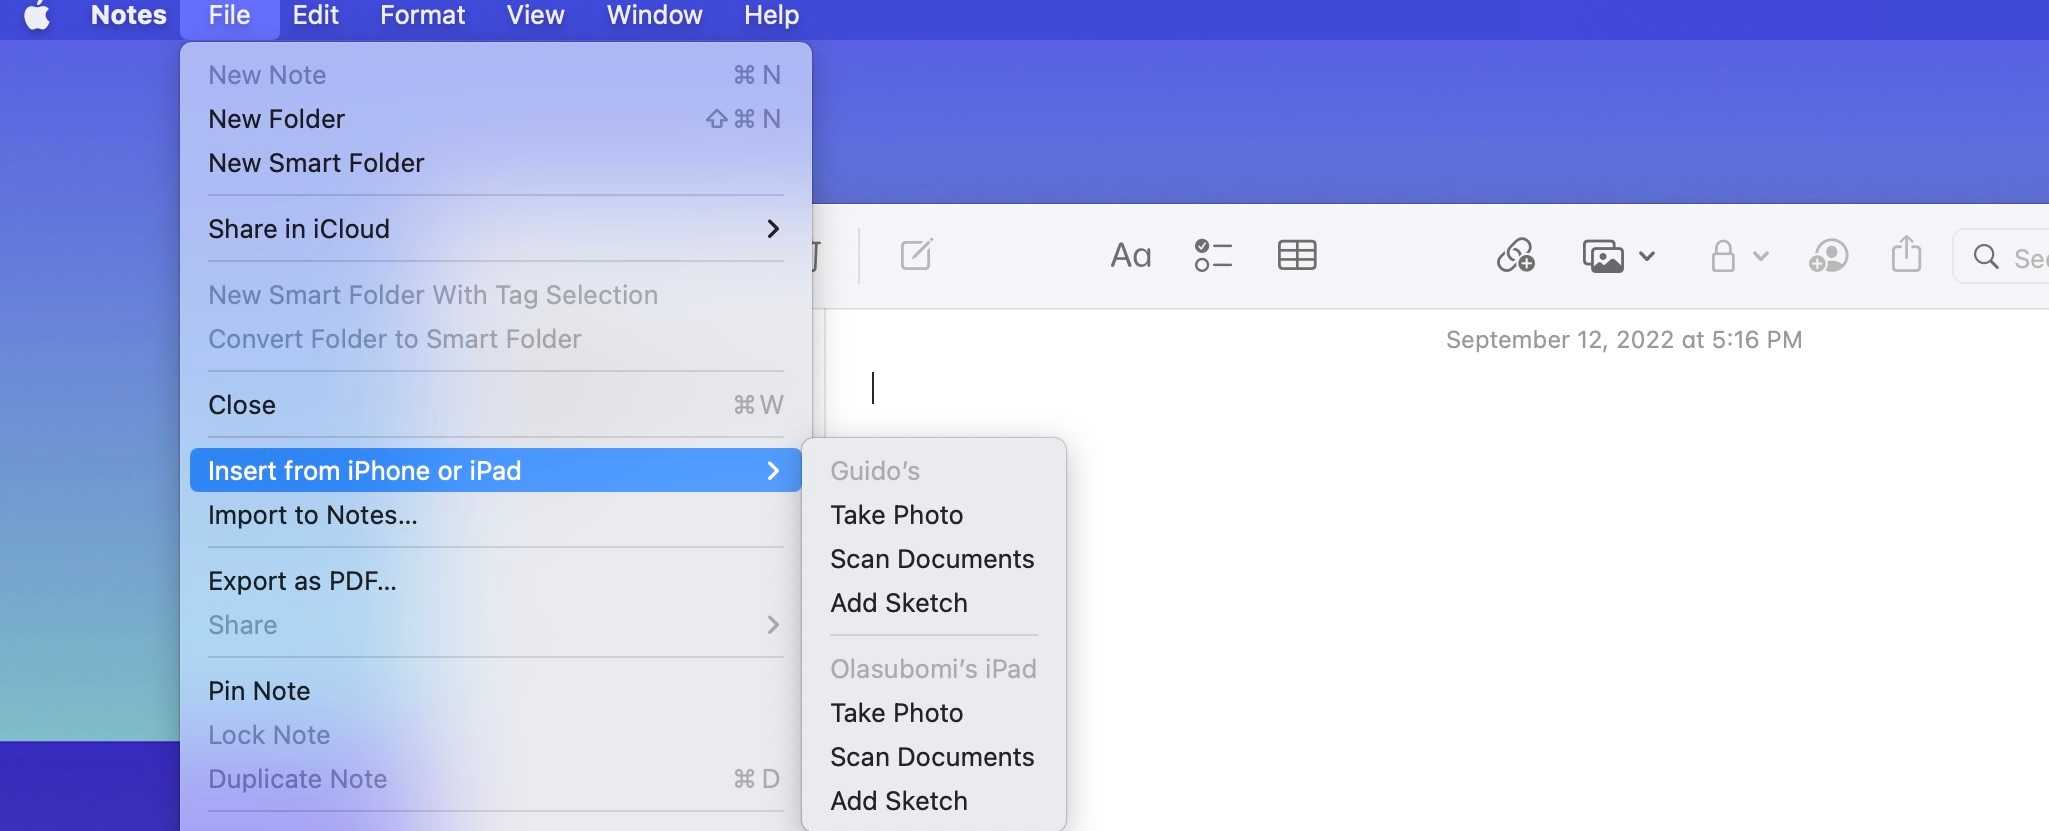Click the add link icon
The height and width of the screenshot is (831, 2049).
pos(1515,256)
